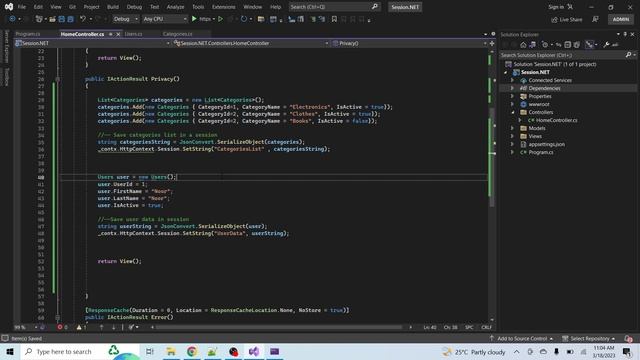
Task: Switch to the Categories.cs editor tab
Action: [178, 34]
